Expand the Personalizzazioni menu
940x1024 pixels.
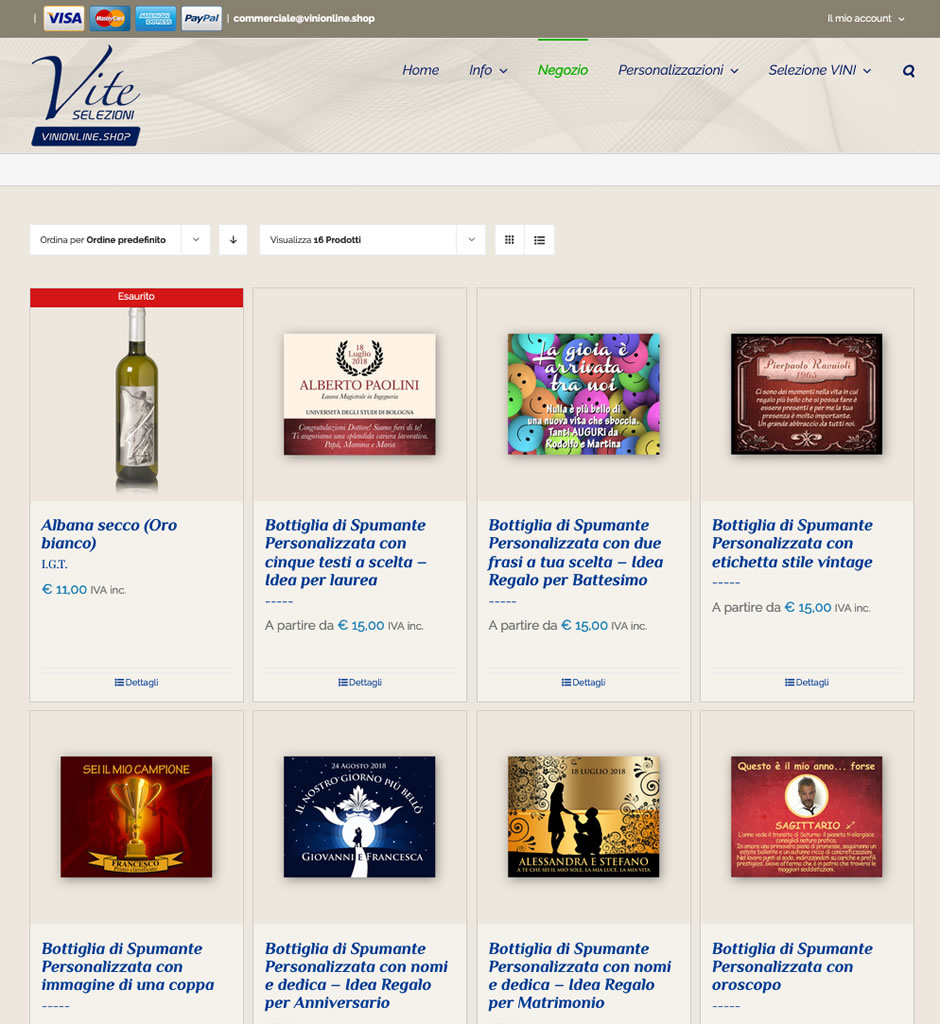click(678, 70)
